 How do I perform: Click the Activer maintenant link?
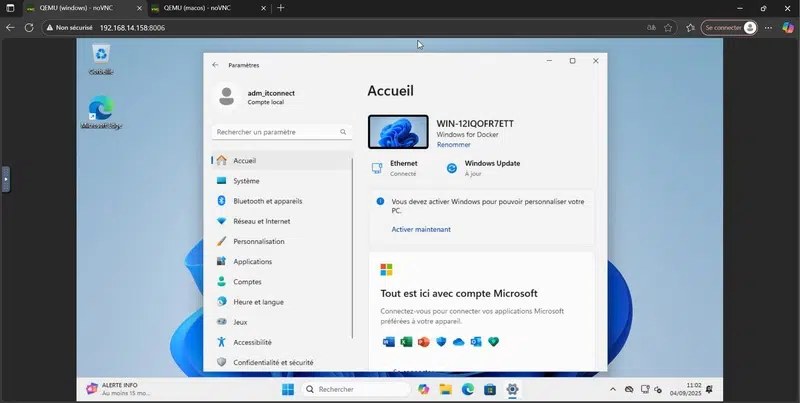(x=420, y=229)
